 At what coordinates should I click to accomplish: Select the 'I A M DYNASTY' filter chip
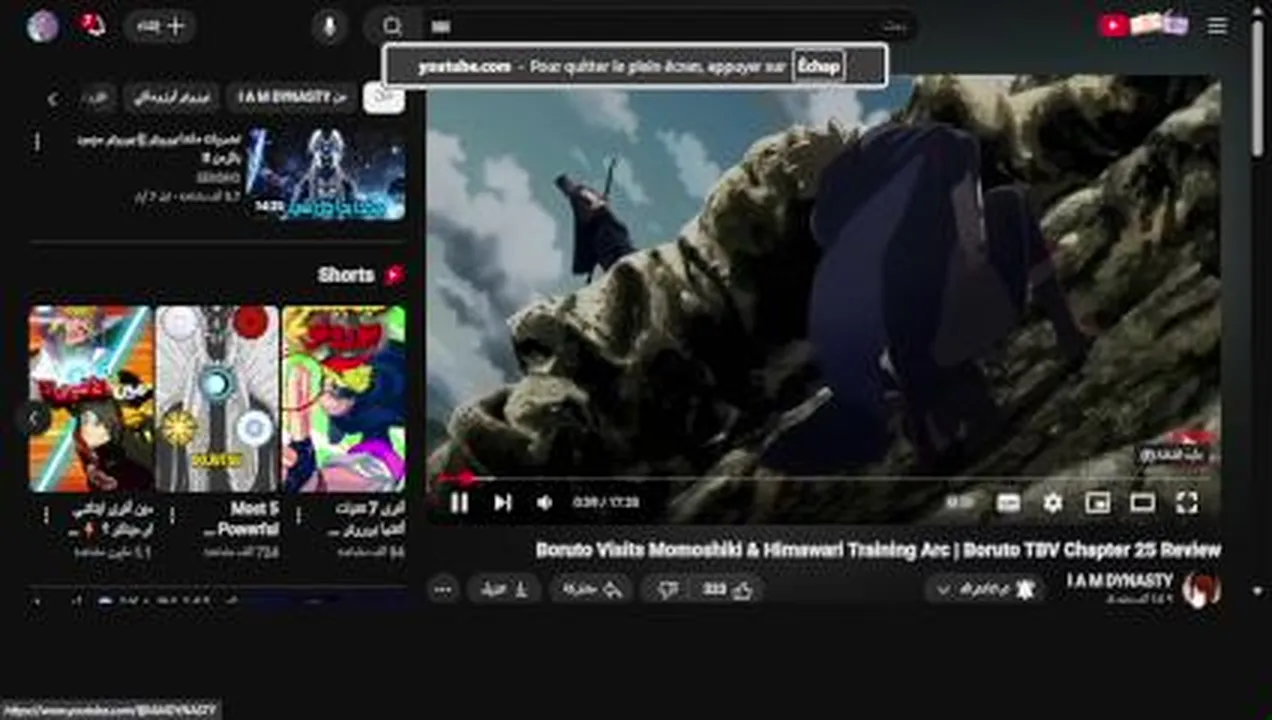click(291, 98)
